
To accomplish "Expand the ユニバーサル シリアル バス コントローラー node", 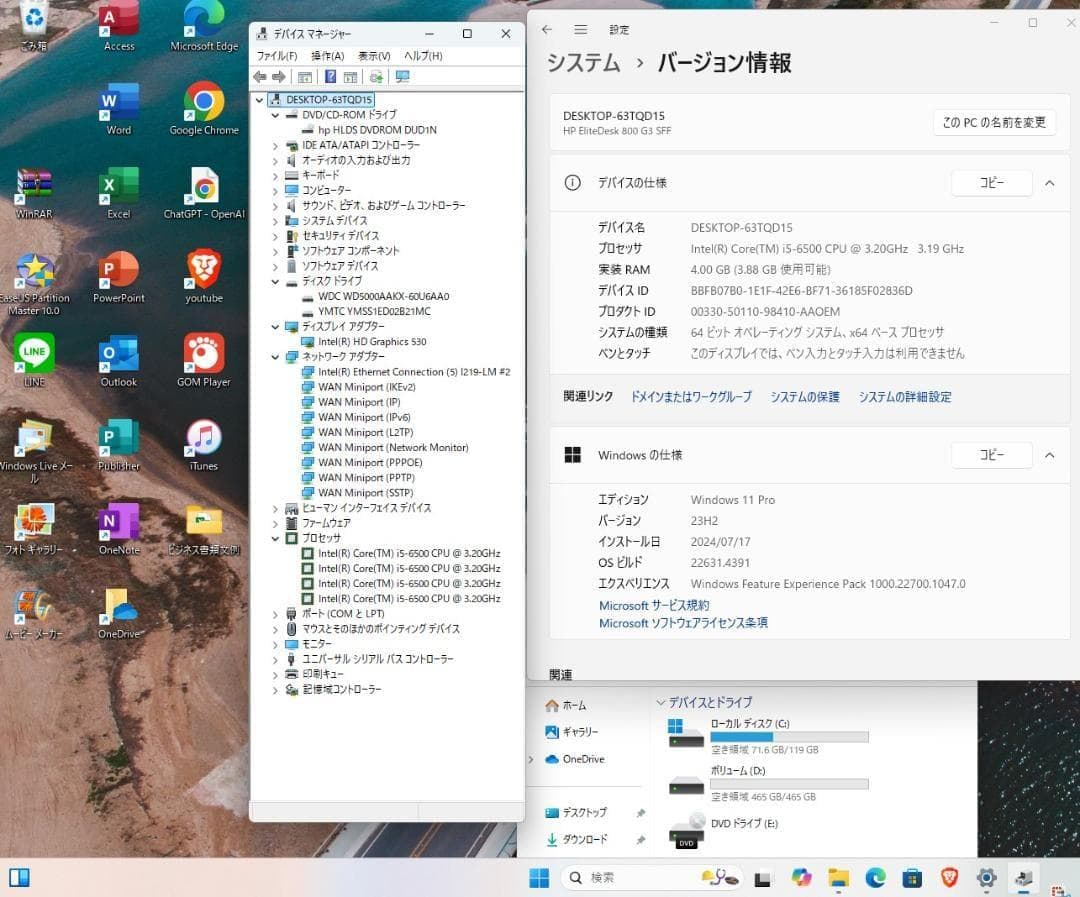I will (x=276, y=659).
